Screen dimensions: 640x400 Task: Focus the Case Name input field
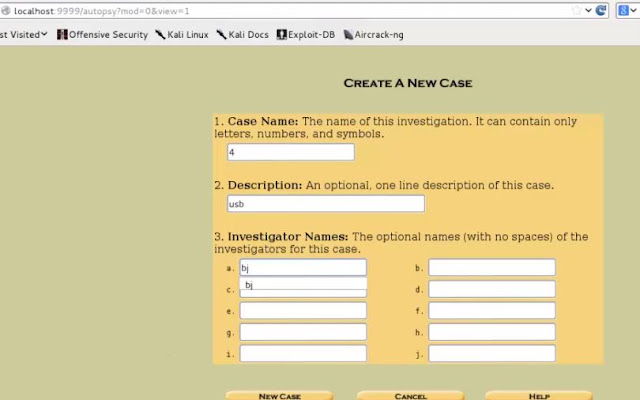pos(291,152)
